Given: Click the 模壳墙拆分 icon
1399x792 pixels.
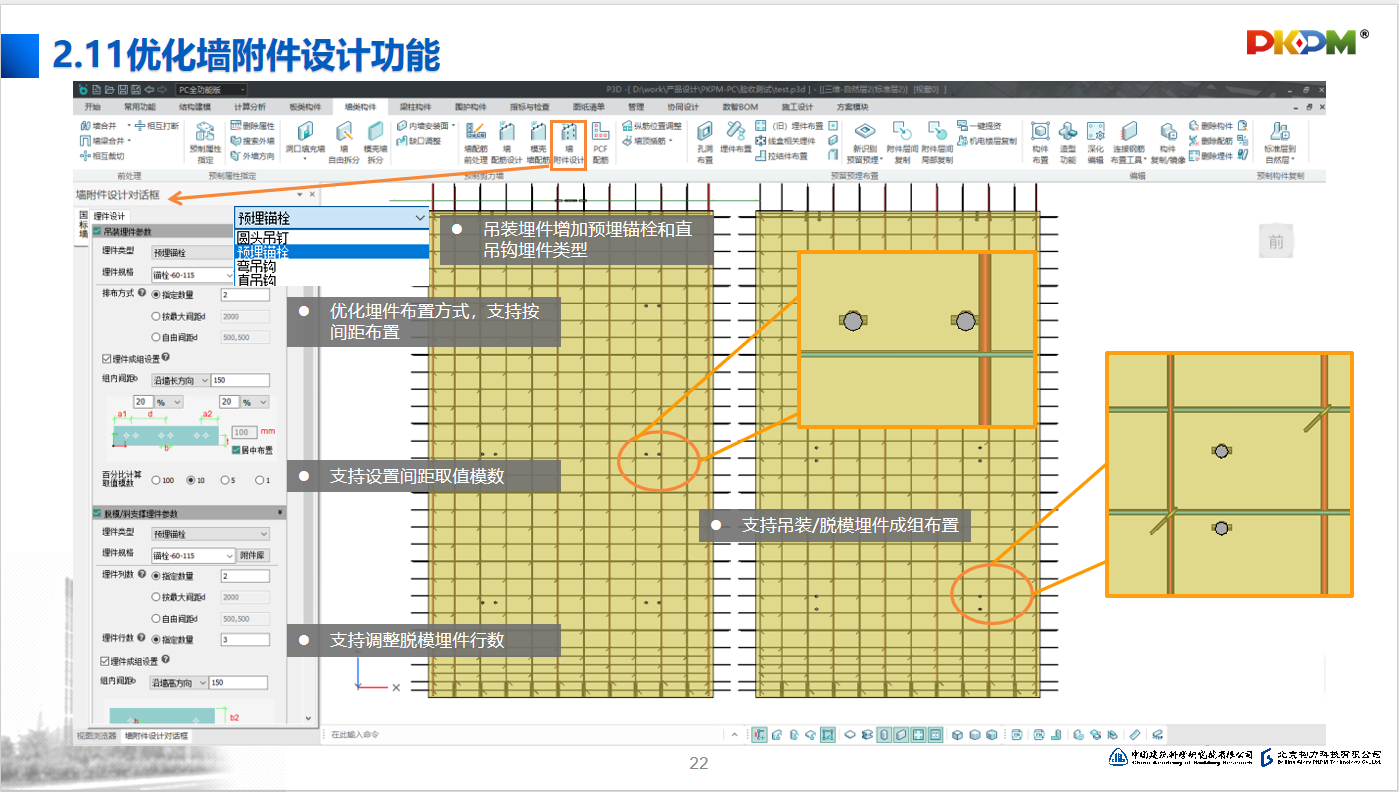Looking at the screenshot, I should pyautogui.click(x=375, y=142).
